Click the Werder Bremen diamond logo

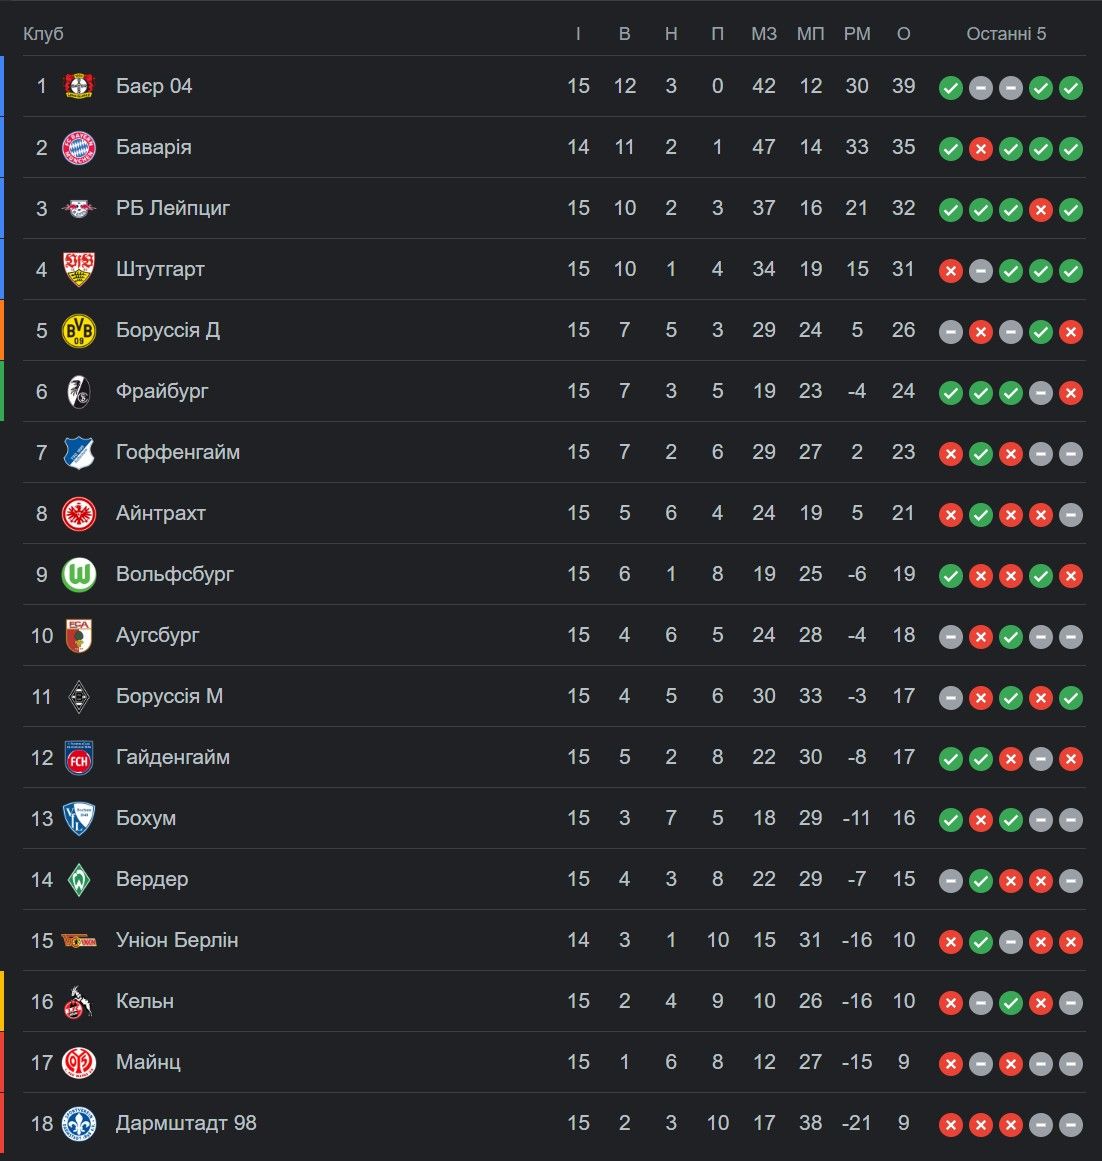79,879
